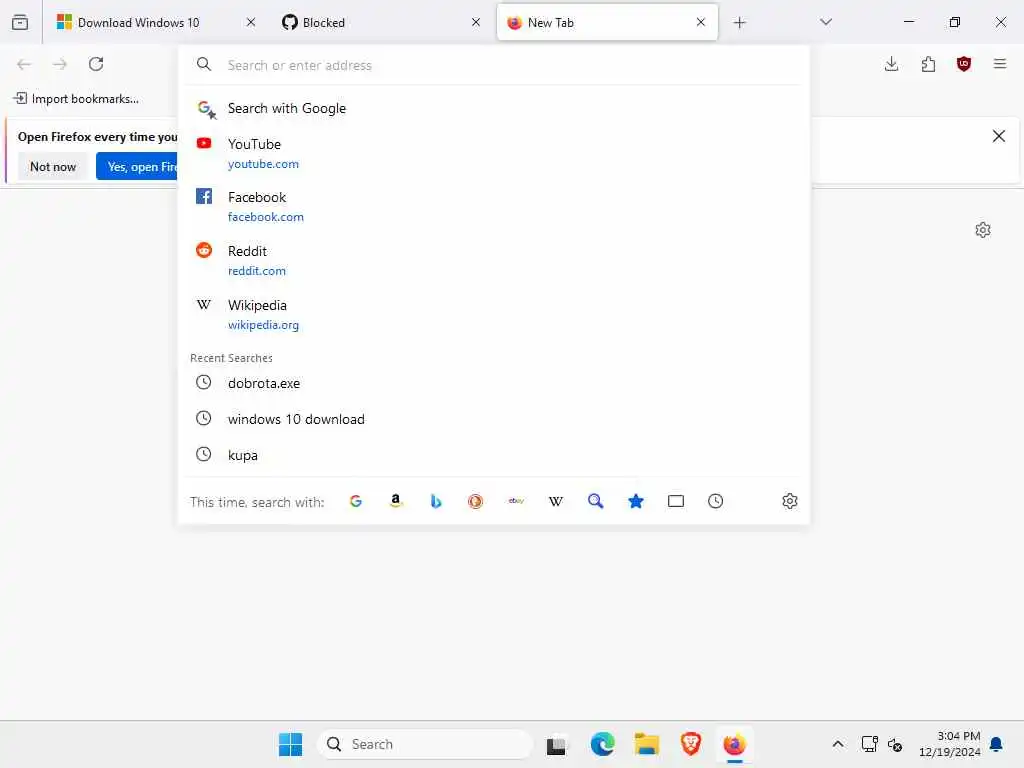The image size is (1024, 768).
Task: Click the Import bookmarks item
Action: (x=76, y=99)
